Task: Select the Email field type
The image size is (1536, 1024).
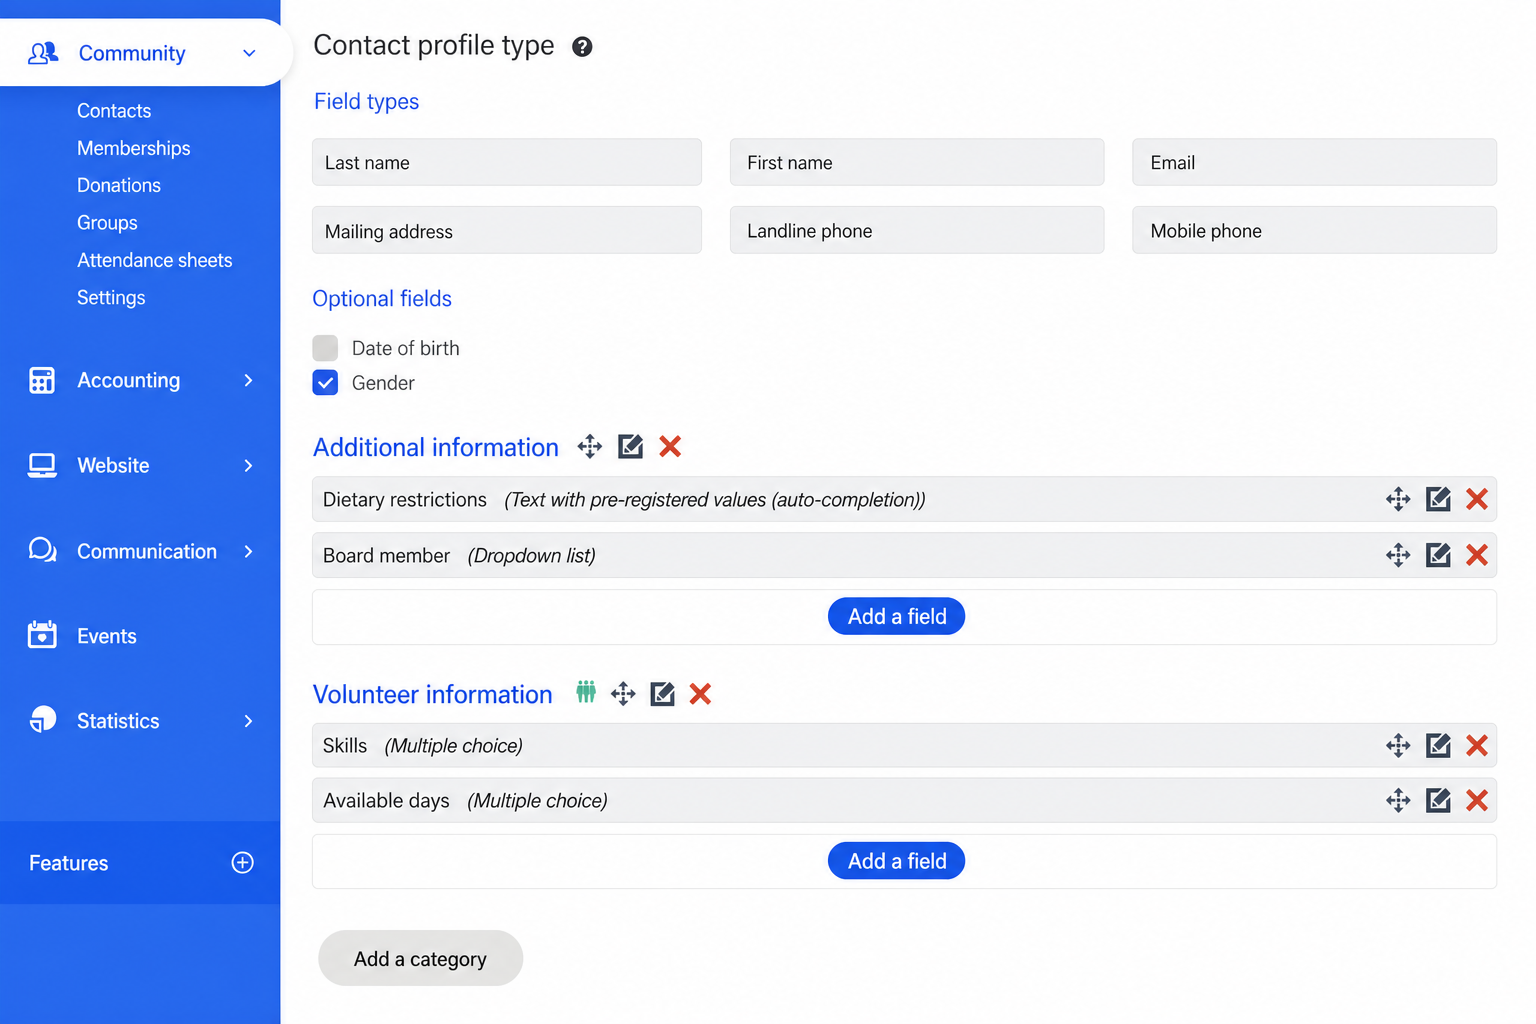Action: pyautogui.click(x=1314, y=162)
